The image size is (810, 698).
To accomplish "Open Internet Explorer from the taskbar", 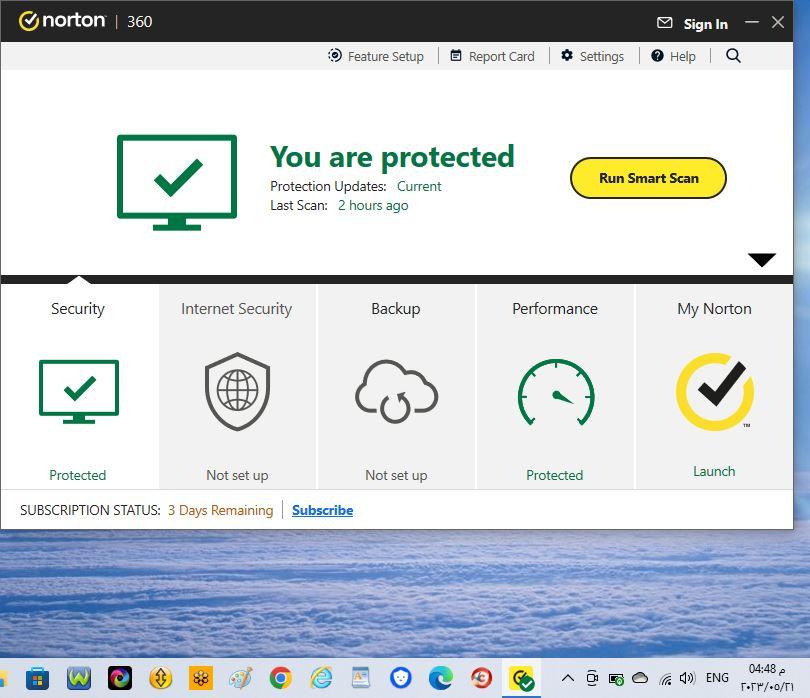I will [x=321, y=678].
